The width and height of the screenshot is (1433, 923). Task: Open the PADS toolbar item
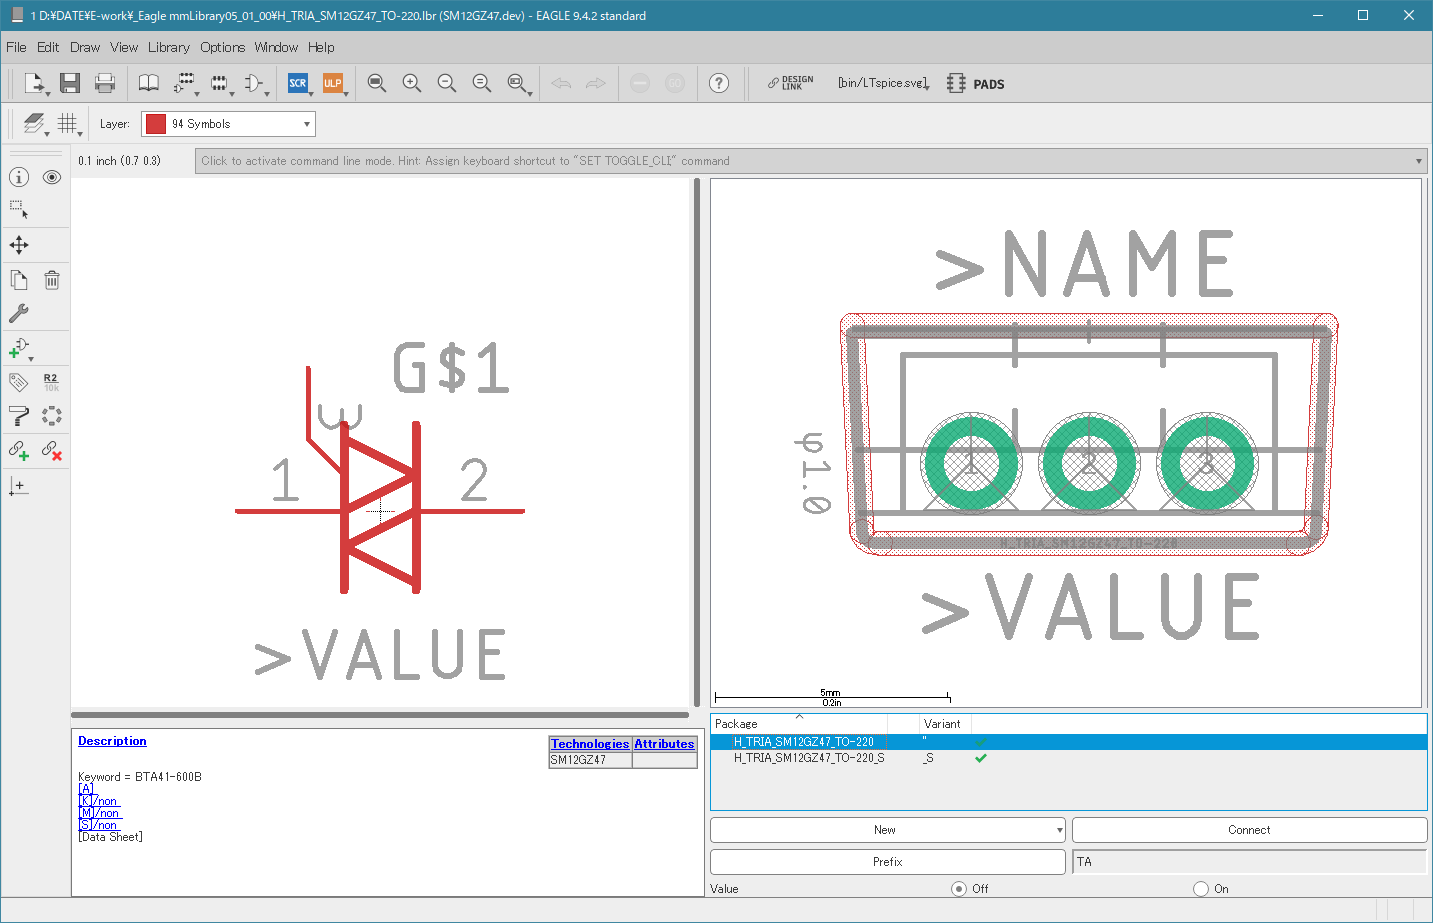pos(976,84)
